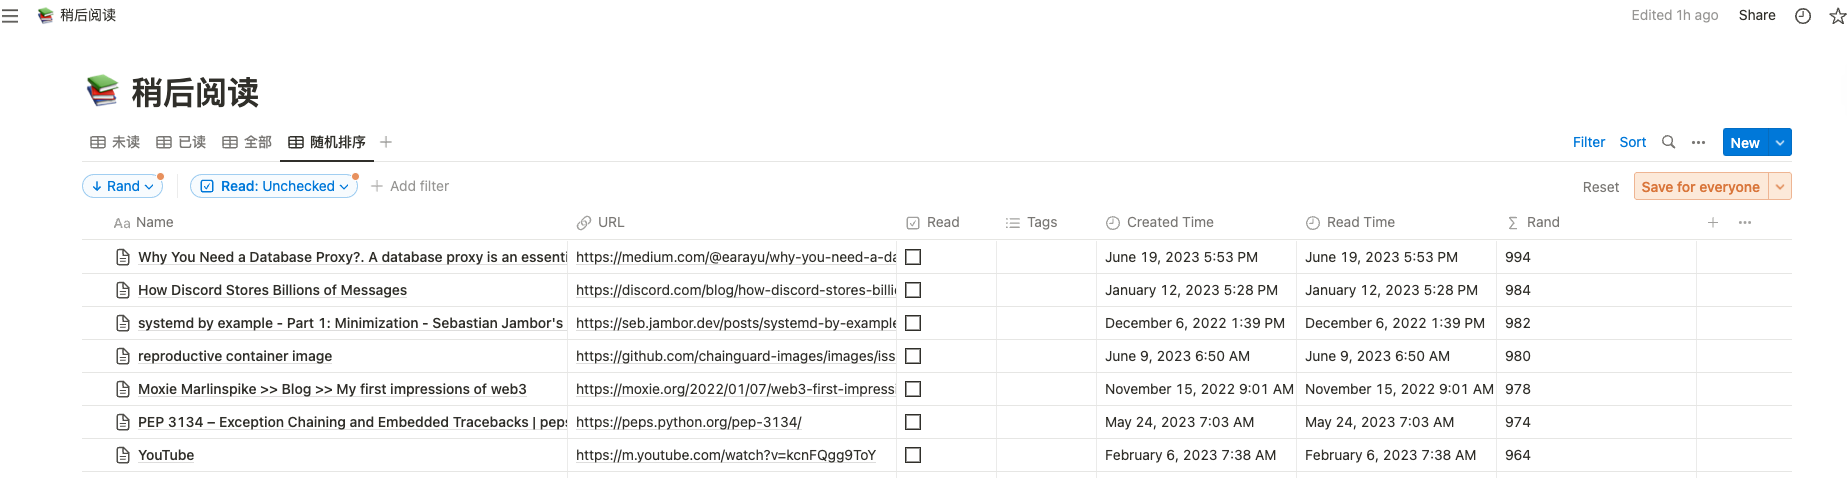Favorite the page with star icon
The width and height of the screenshot is (1847, 478).
click(x=1837, y=16)
